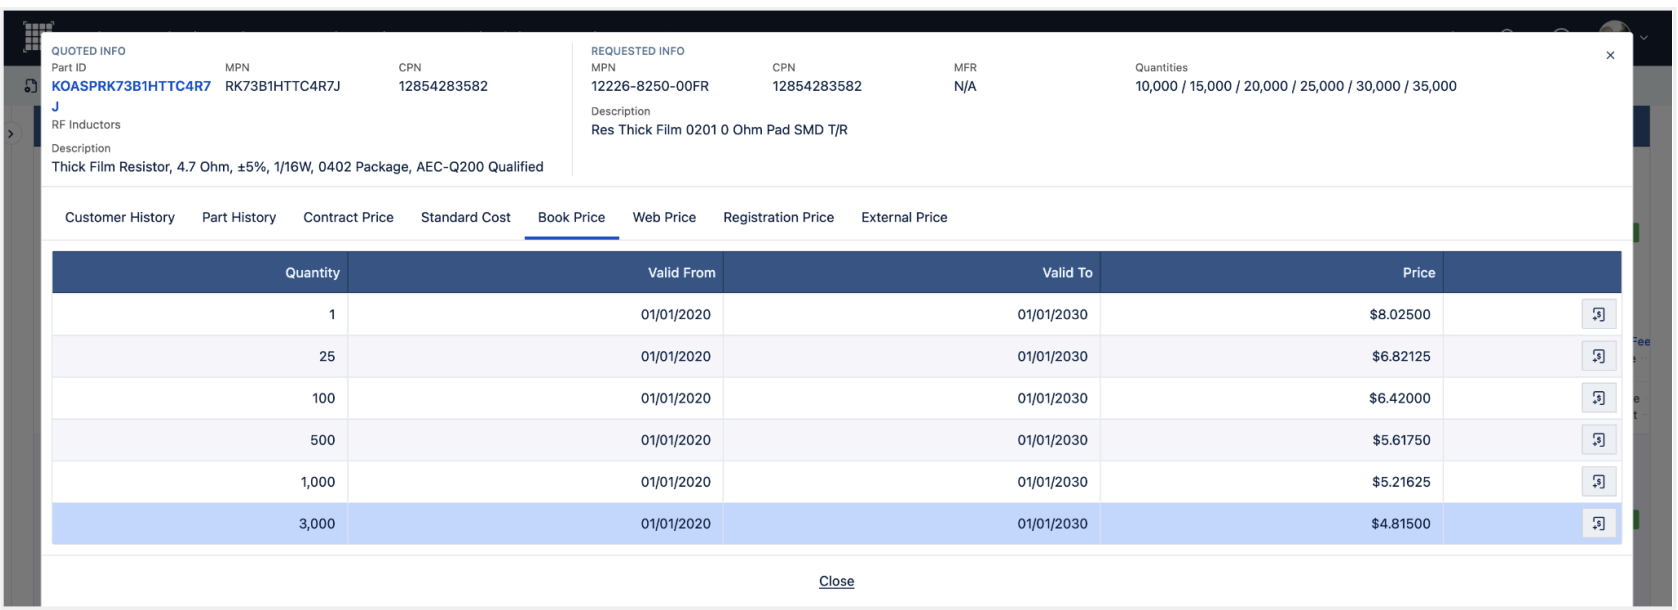Open the Registration Price tab
The height and width of the screenshot is (610, 1678).
click(x=778, y=217)
